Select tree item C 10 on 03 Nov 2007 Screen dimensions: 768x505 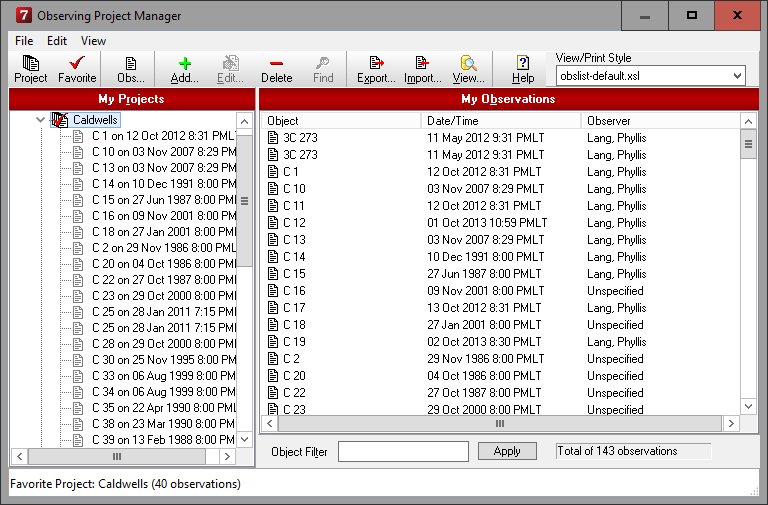[164, 152]
